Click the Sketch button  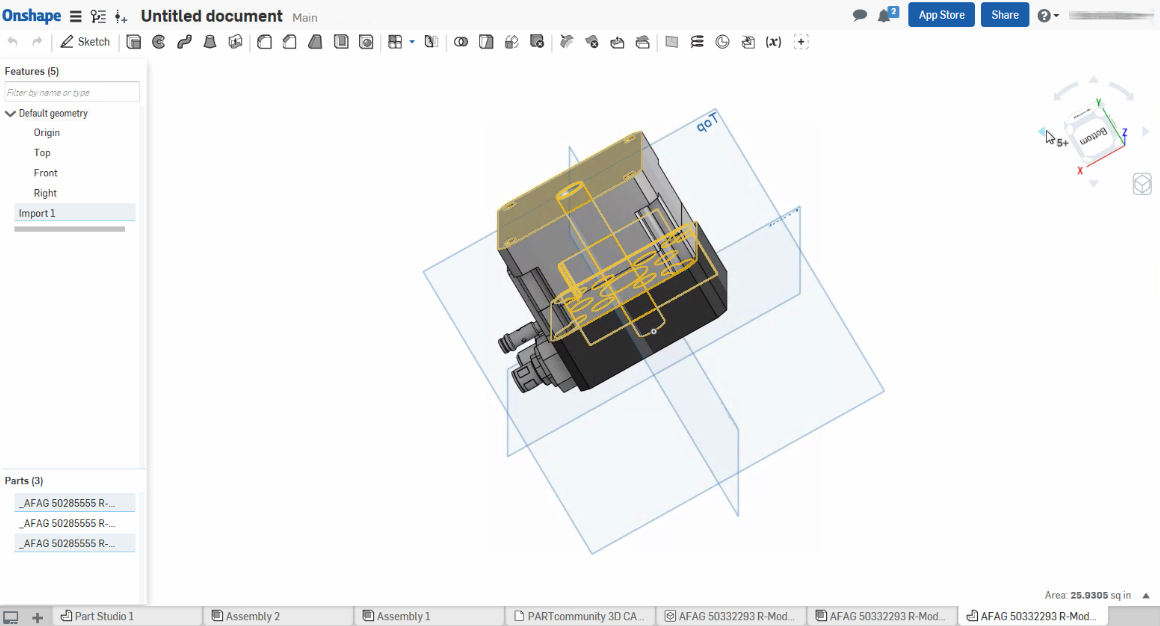pos(85,42)
